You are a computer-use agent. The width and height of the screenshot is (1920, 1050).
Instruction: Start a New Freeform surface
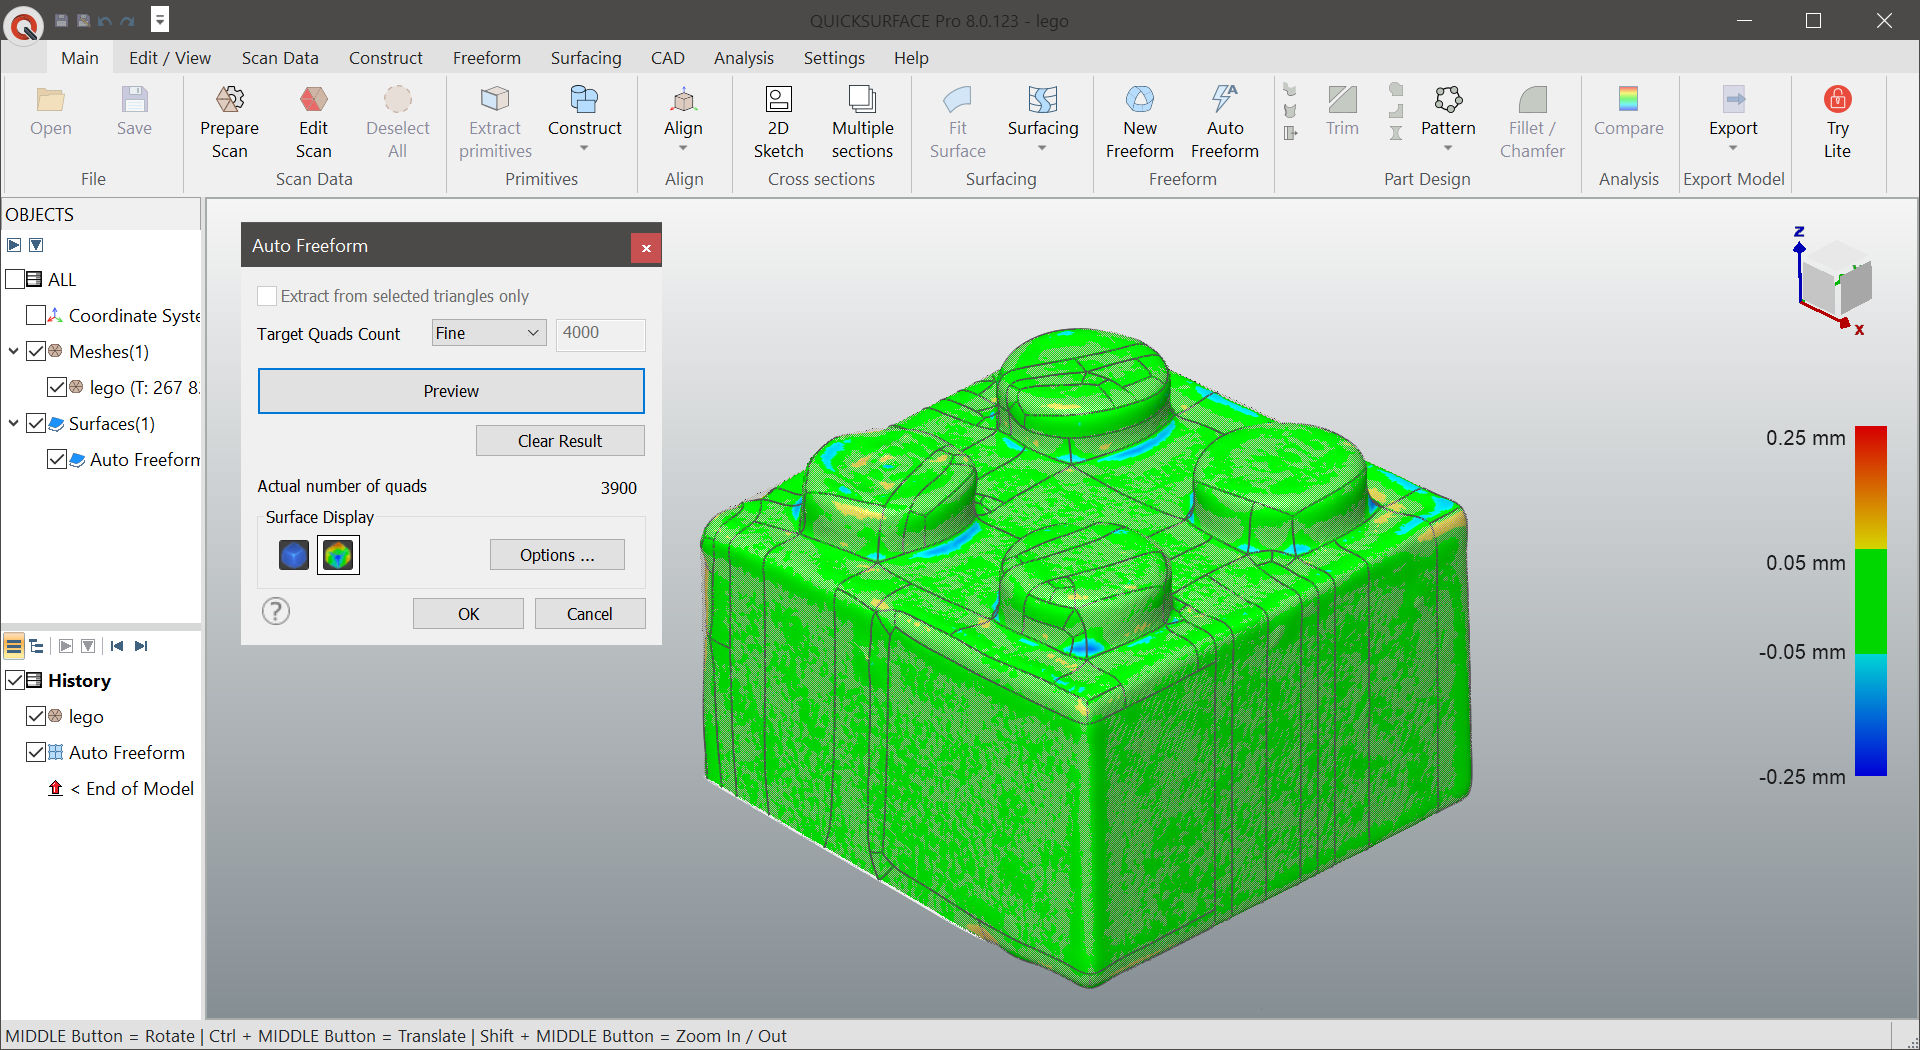pos(1139,123)
